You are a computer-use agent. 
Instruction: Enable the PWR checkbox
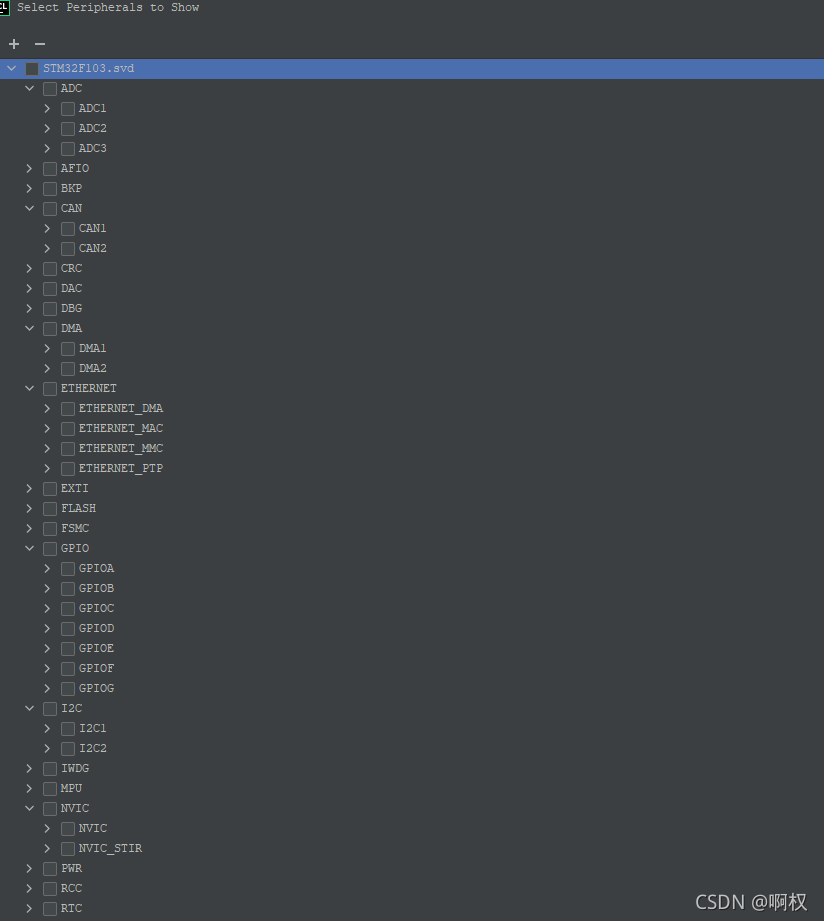[50, 869]
